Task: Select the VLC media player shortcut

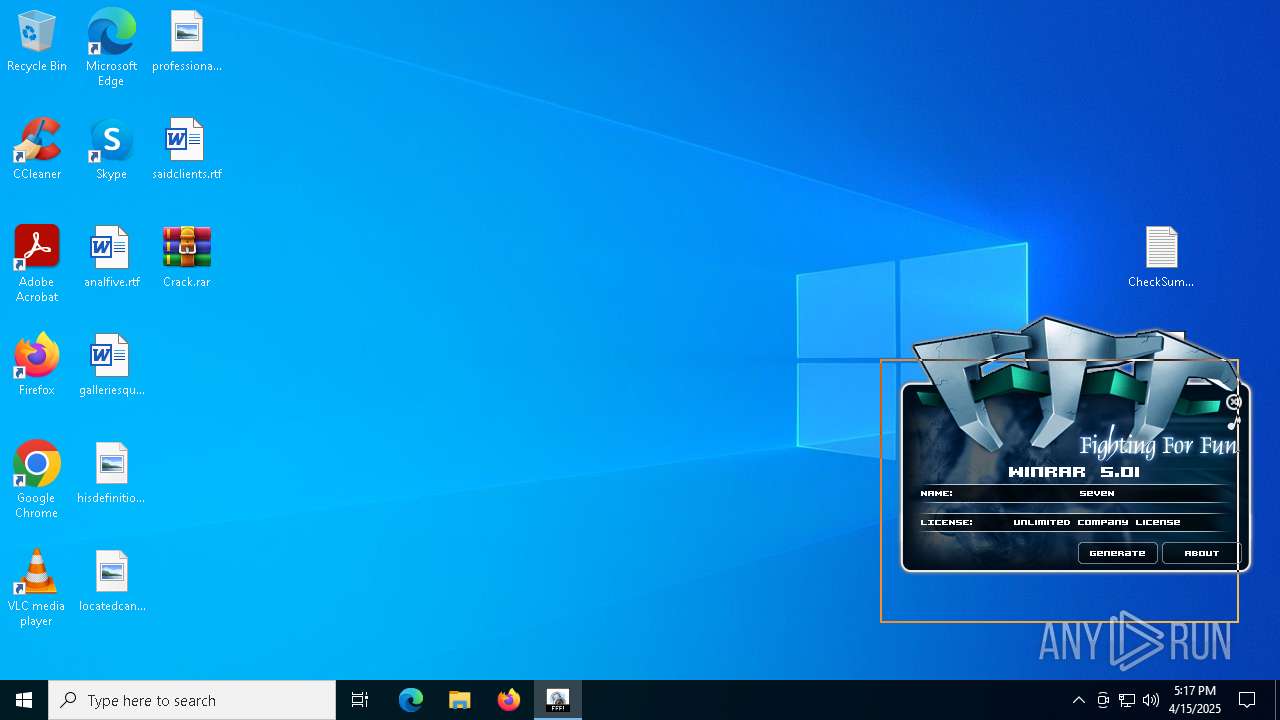Action: tap(37, 588)
